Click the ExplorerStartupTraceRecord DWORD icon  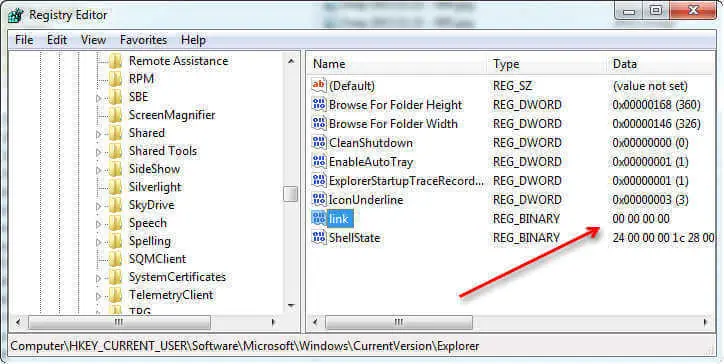[319, 181]
